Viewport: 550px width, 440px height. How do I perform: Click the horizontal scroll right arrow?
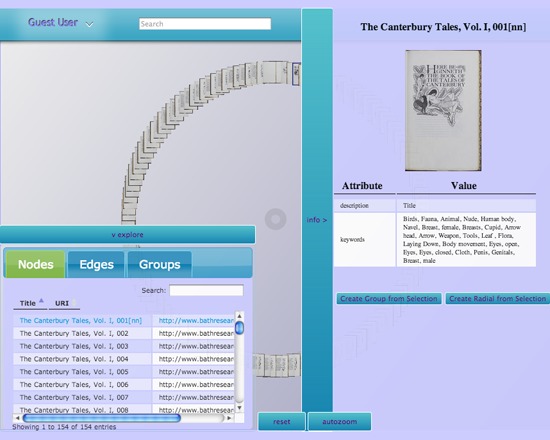[x=229, y=418]
